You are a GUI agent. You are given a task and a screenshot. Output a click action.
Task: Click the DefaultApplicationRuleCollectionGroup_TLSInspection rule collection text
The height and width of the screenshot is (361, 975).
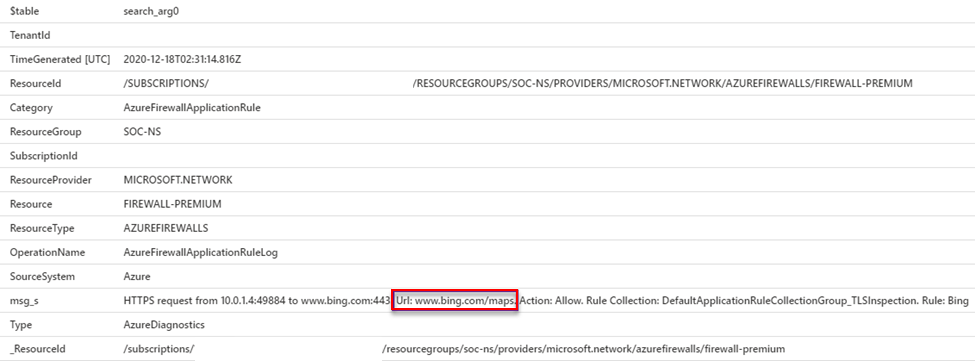pos(790,301)
